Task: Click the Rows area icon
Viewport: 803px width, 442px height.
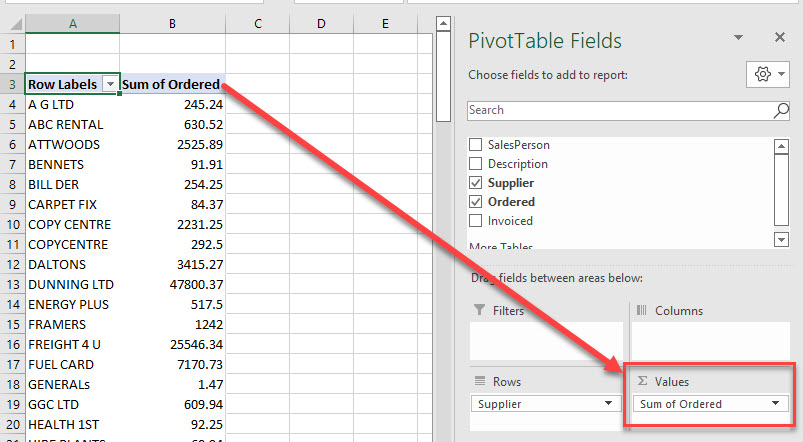Action: (479, 381)
